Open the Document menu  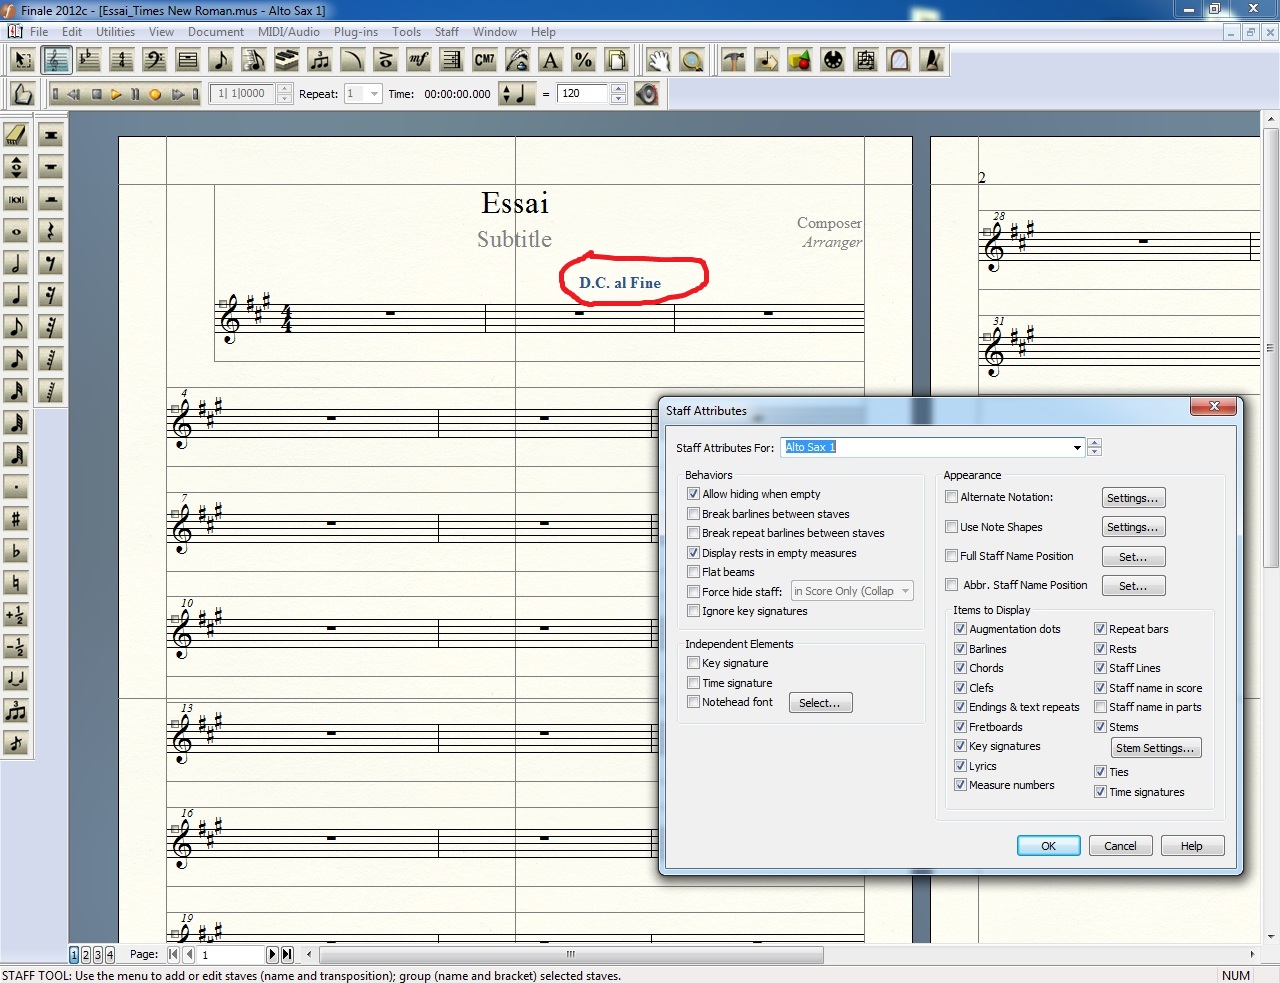coord(216,32)
